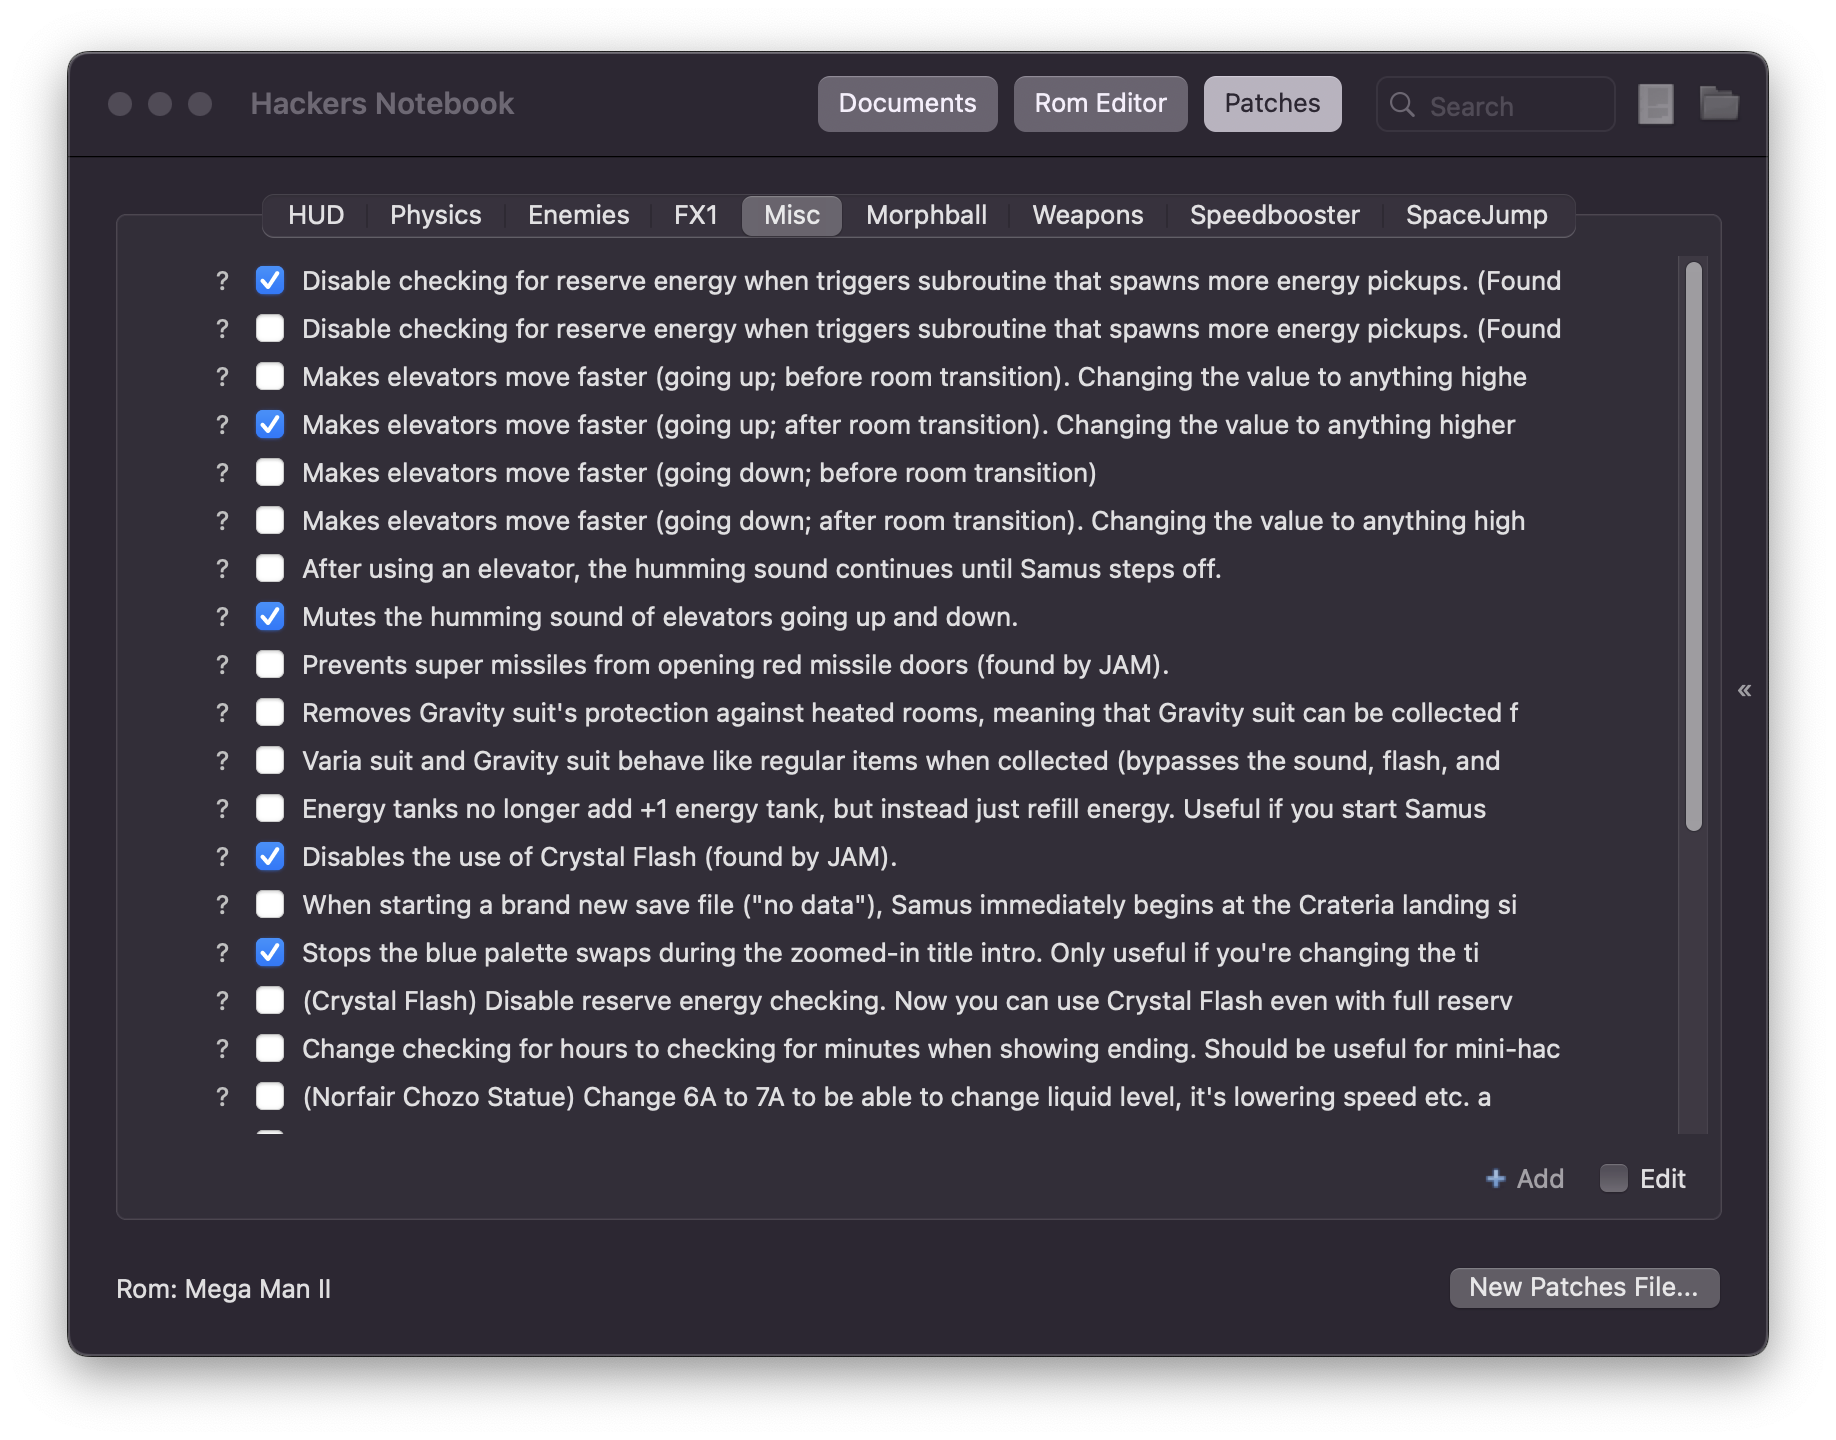Uncheck "Mutes the humming sound of elevators"
Image resolution: width=1836 pixels, height=1440 pixels.
tap(270, 617)
